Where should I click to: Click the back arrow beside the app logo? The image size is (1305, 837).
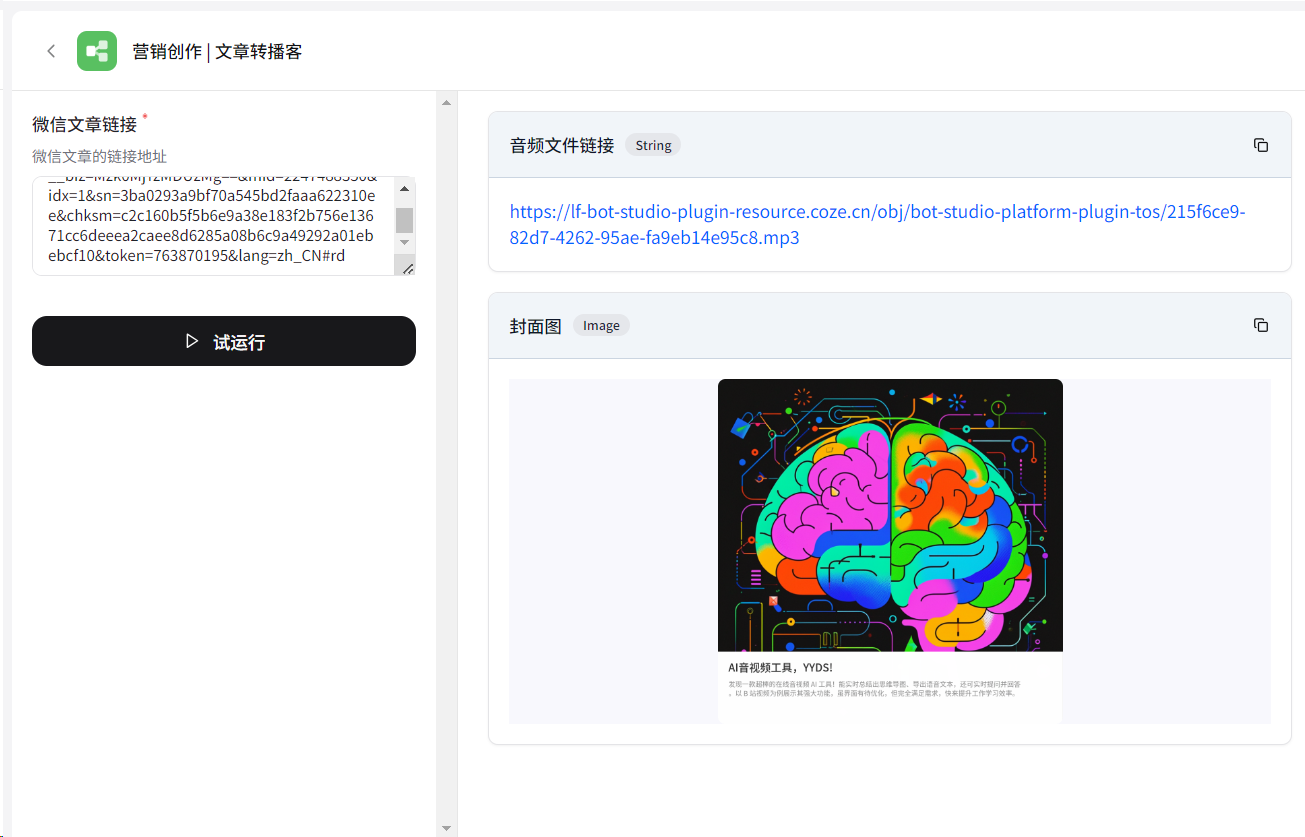click(x=51, y=51)
